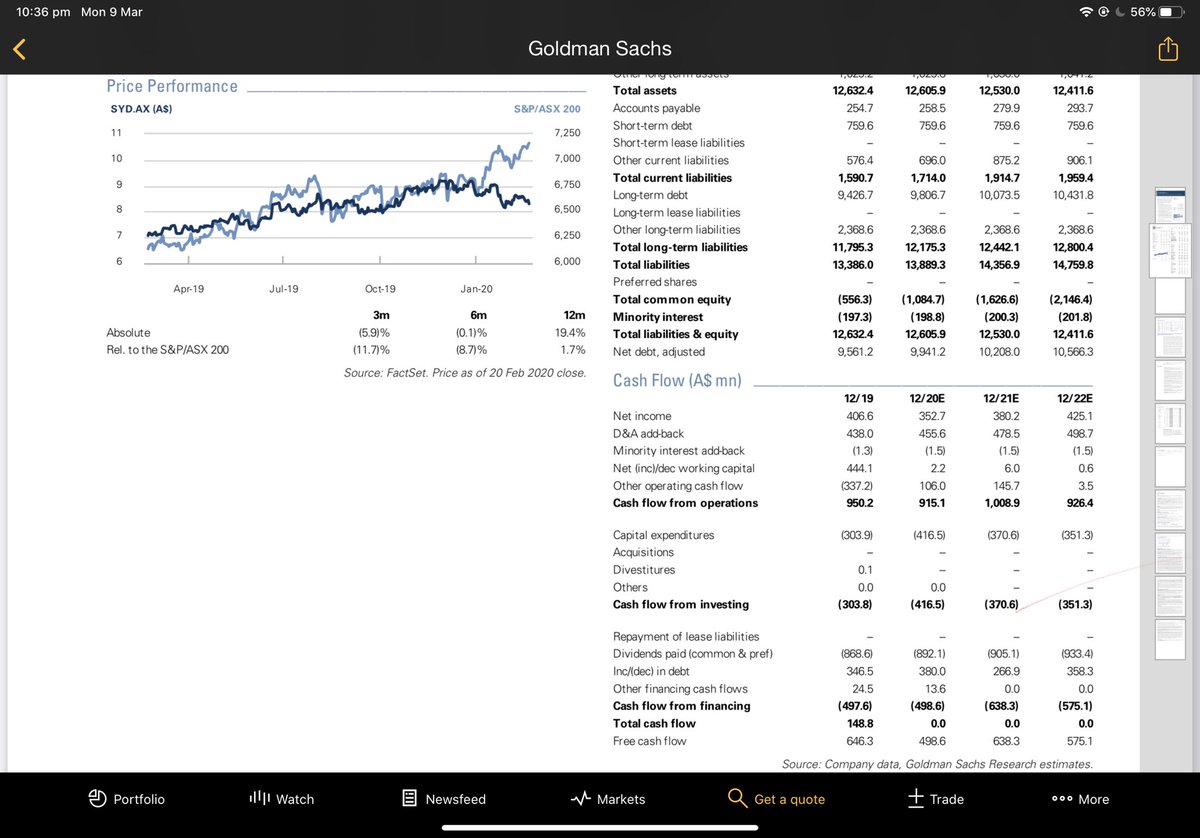Tap the Minority interest row label

pos(657,317)
